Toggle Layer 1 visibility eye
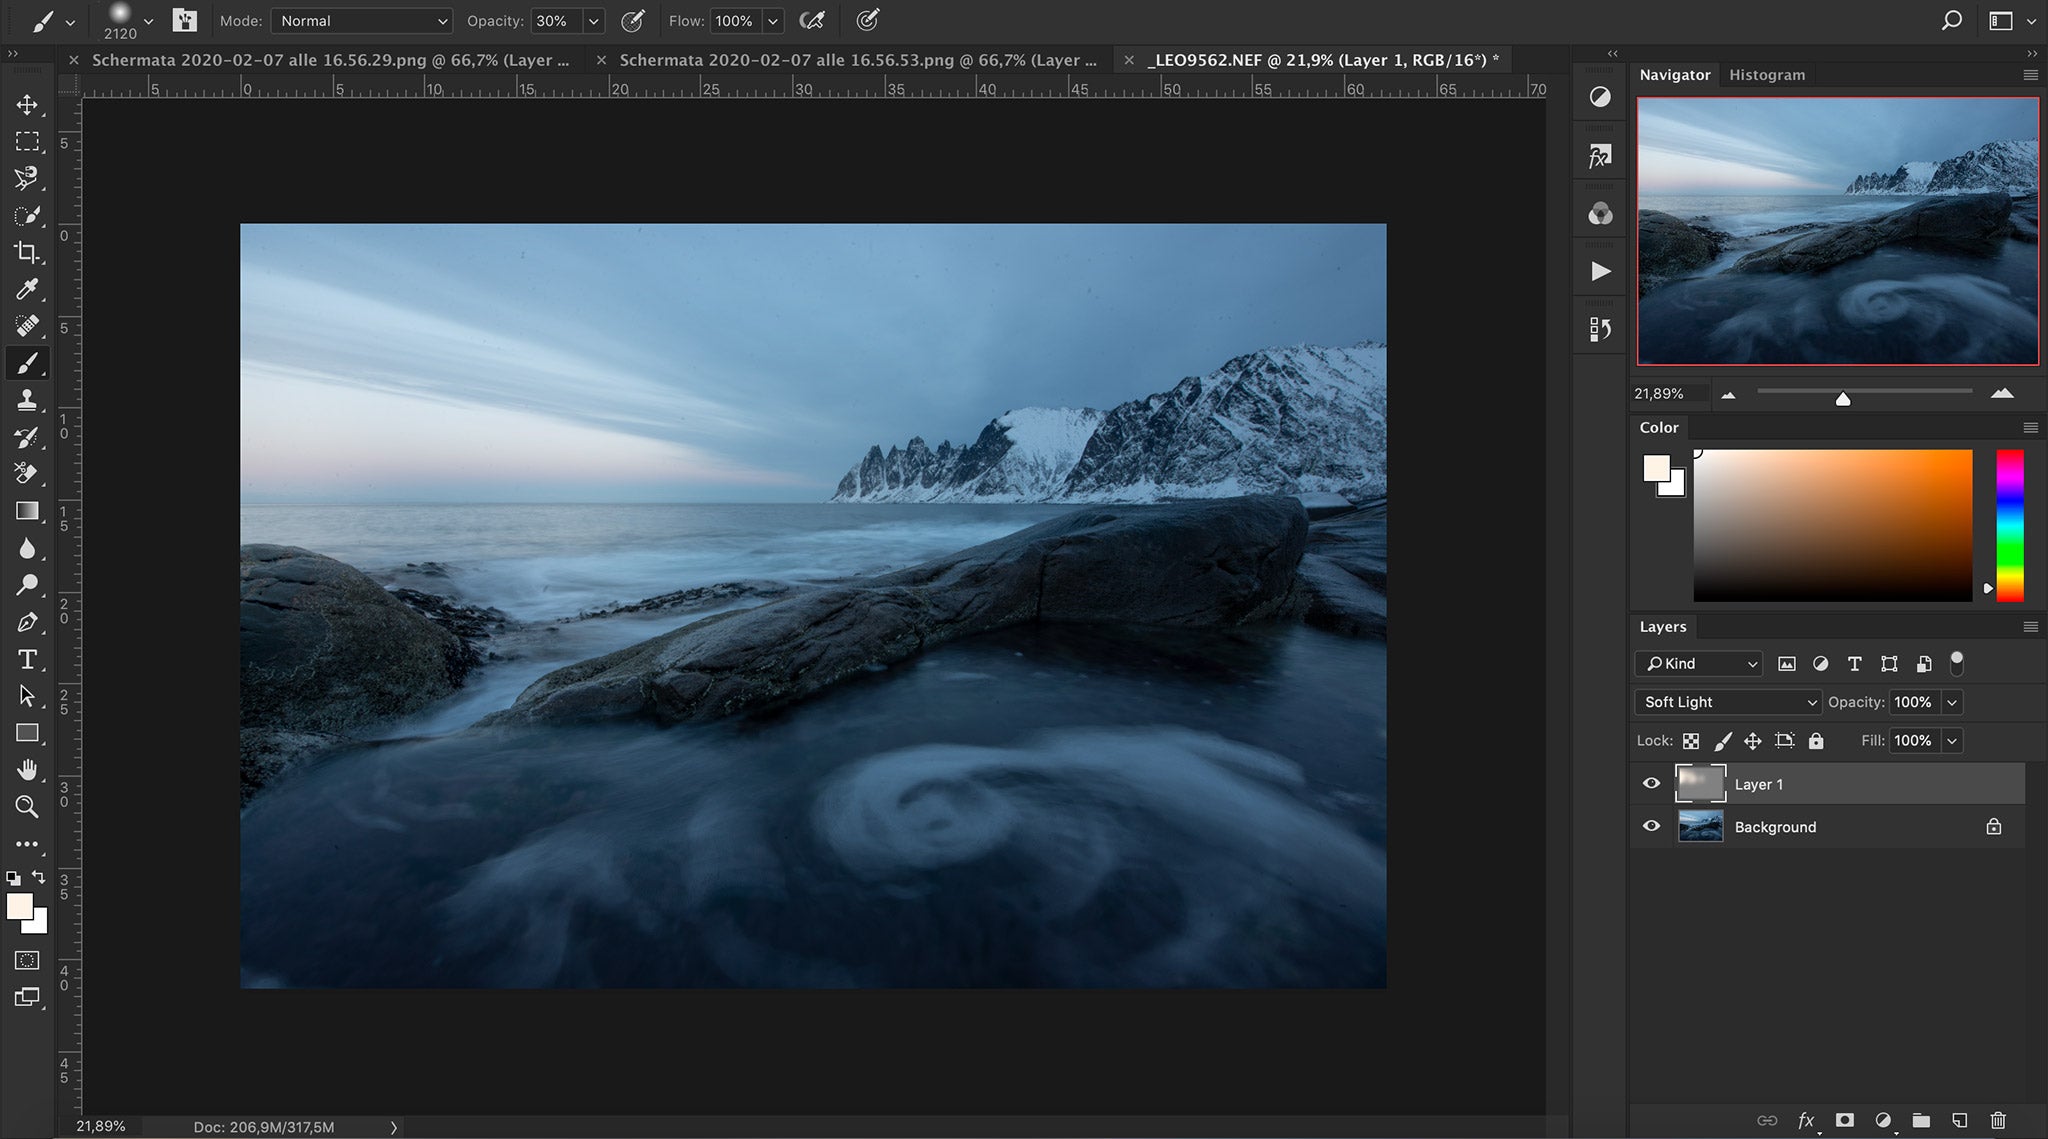Viewport: 2048px width, 1139px height. pyautogui.click(x=1651, y=783)
